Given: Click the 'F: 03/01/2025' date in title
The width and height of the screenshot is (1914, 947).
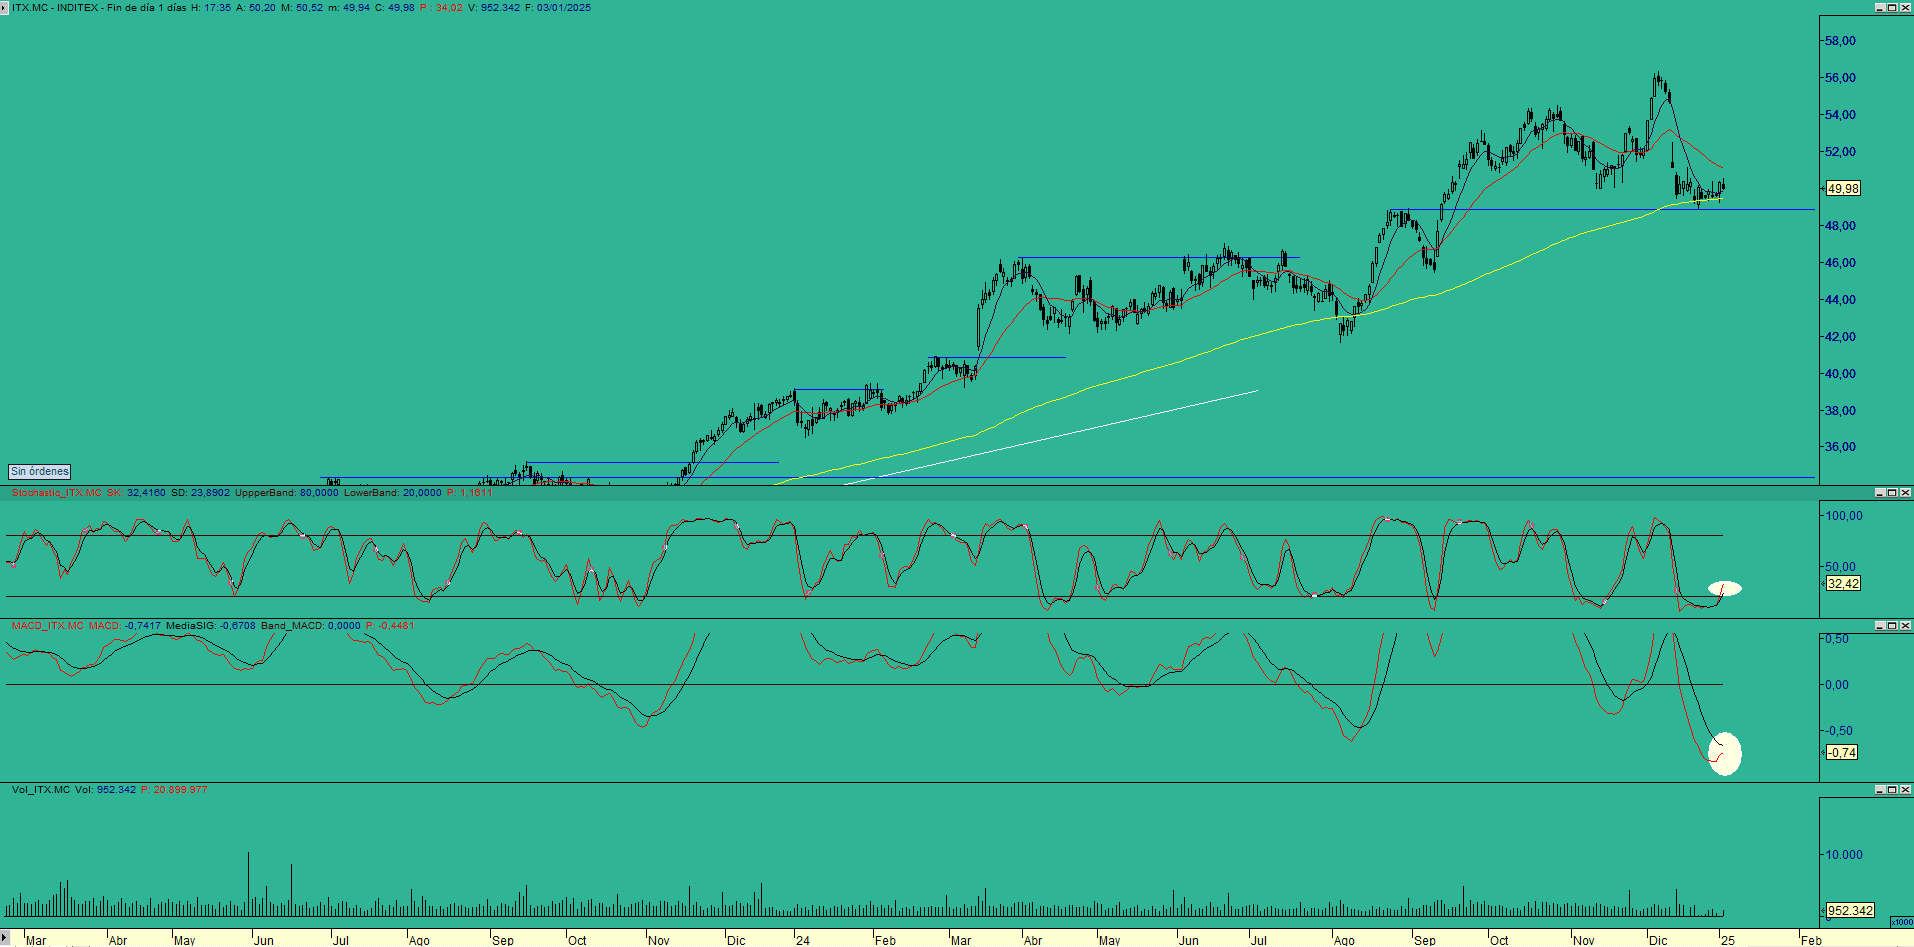Looking at the screenshot, I should coord(558,7).
